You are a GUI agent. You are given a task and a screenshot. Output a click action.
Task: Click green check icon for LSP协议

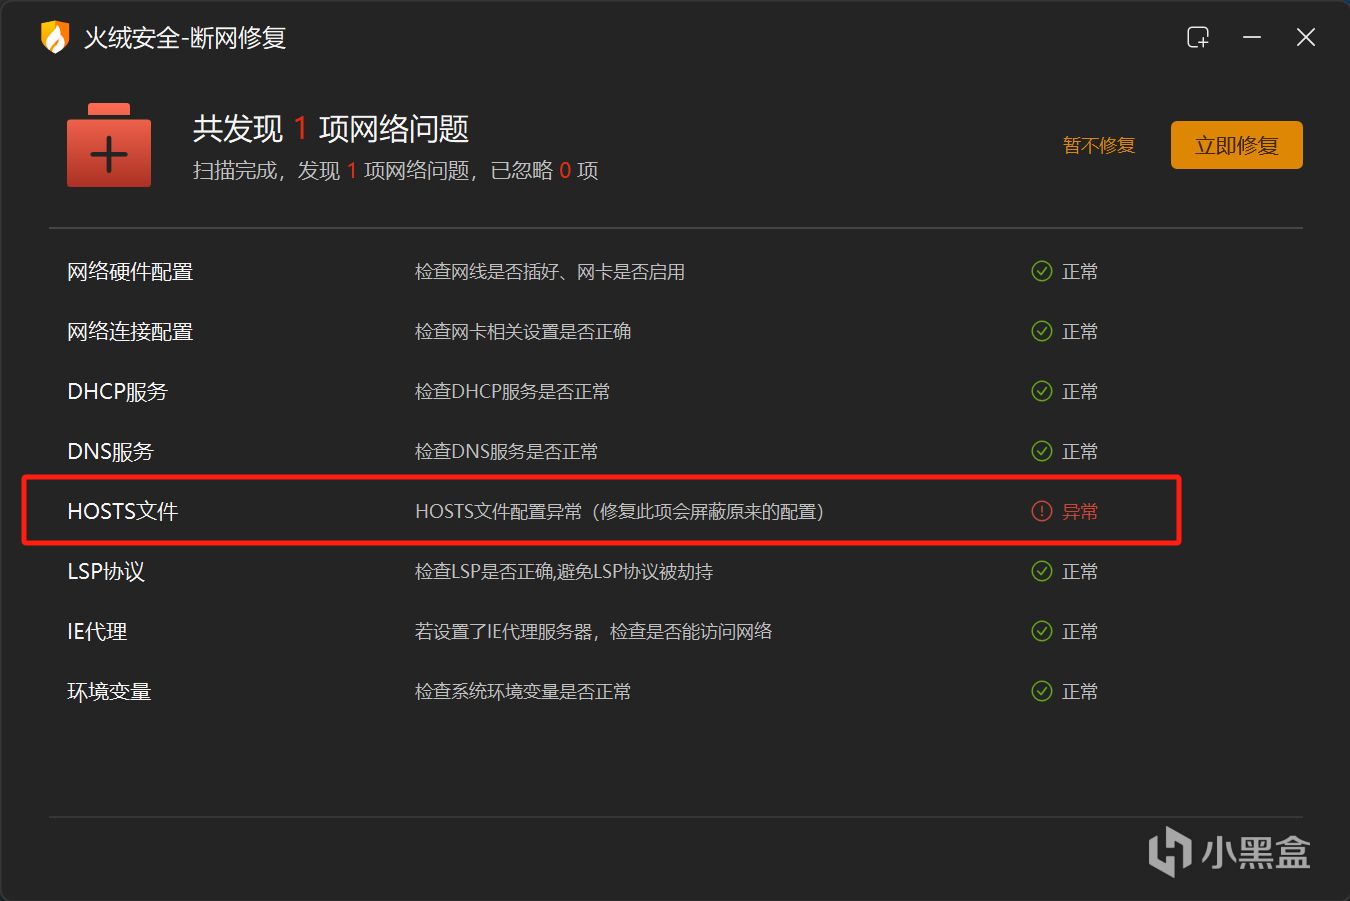click(1042, 571)
